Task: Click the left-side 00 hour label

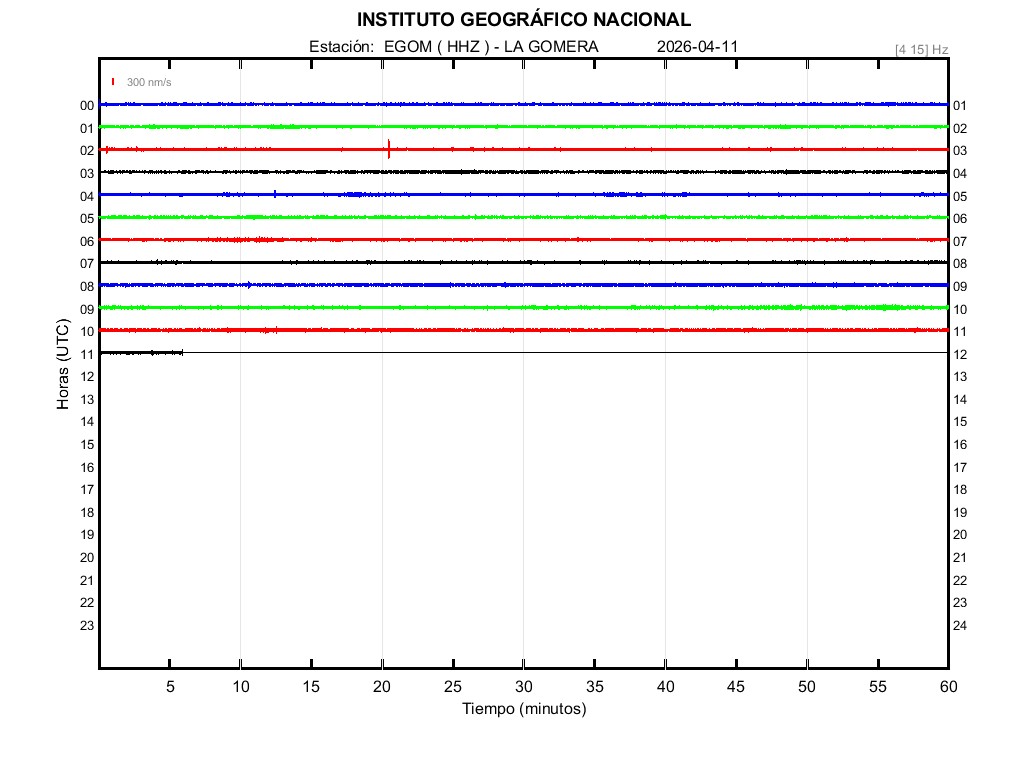Action: 87,106
